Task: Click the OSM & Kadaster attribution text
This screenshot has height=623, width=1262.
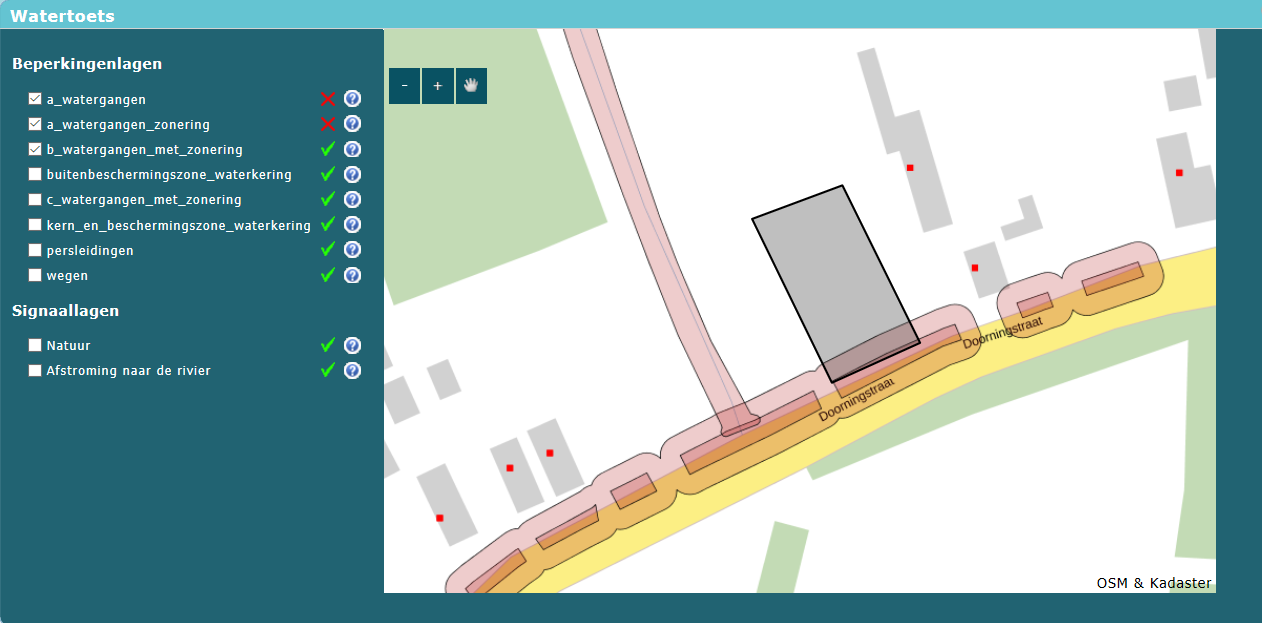Action: [1153, 583]
